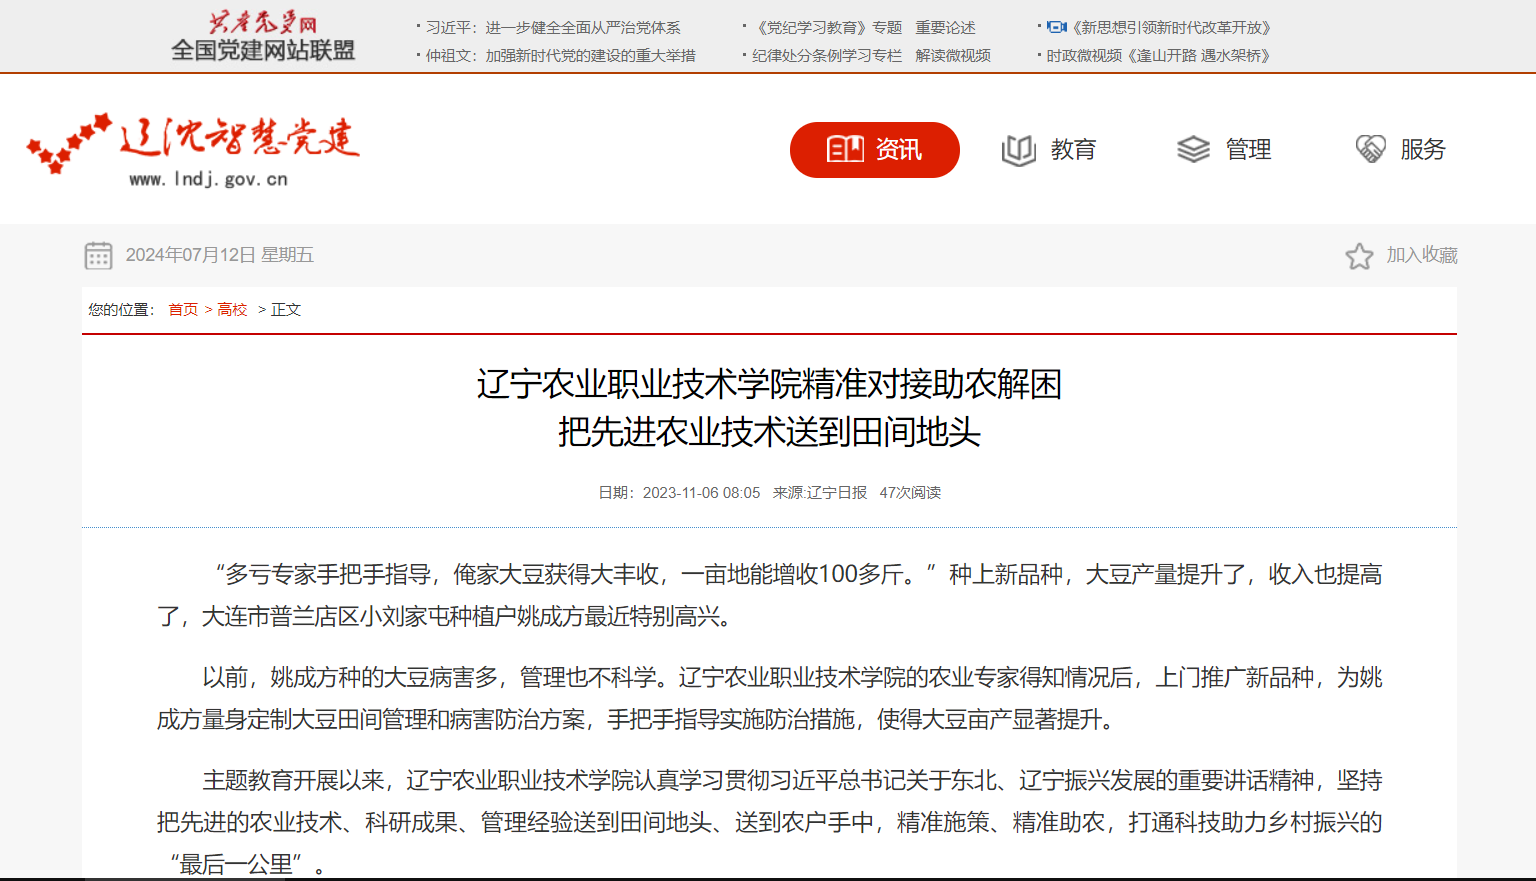Click 正文 in breadcrumb
Viewport: 1536px width, 881px height.
(x=286, y=310)
